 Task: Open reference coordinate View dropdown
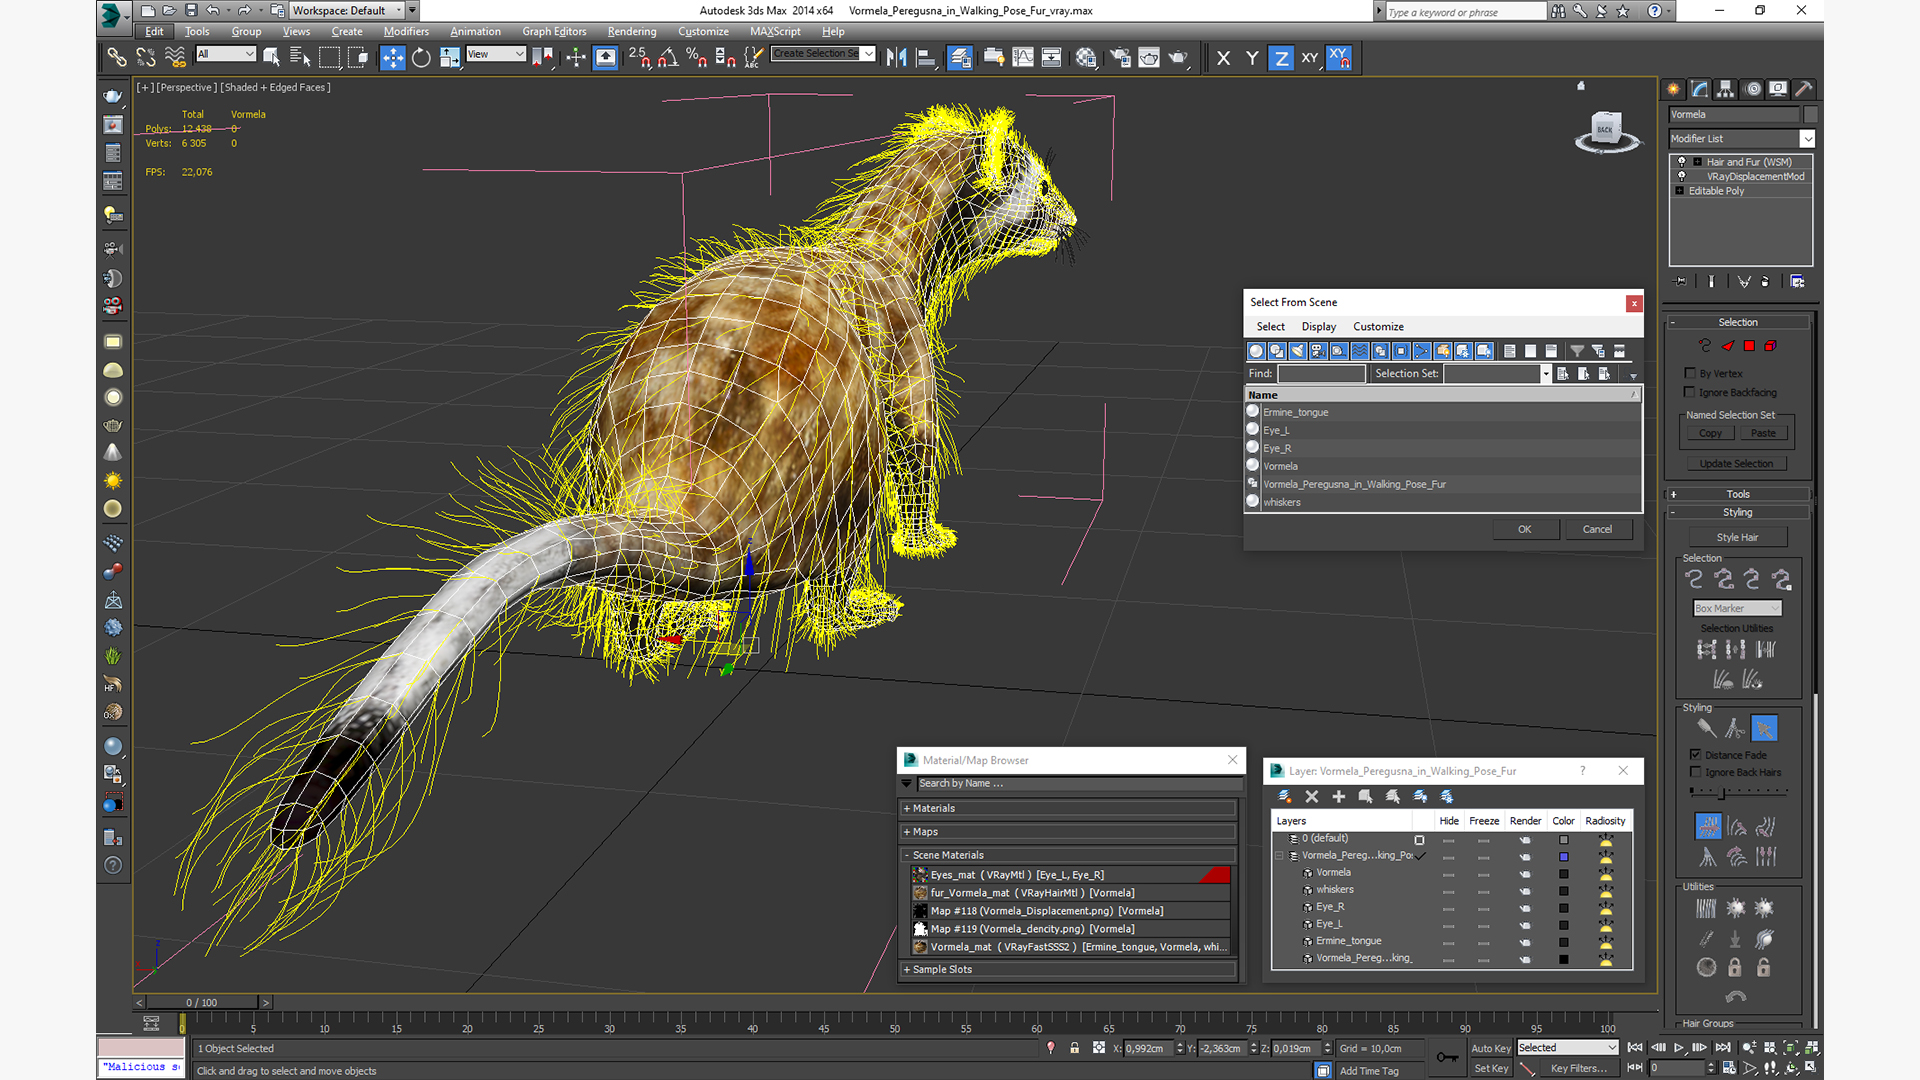(496, 54)
